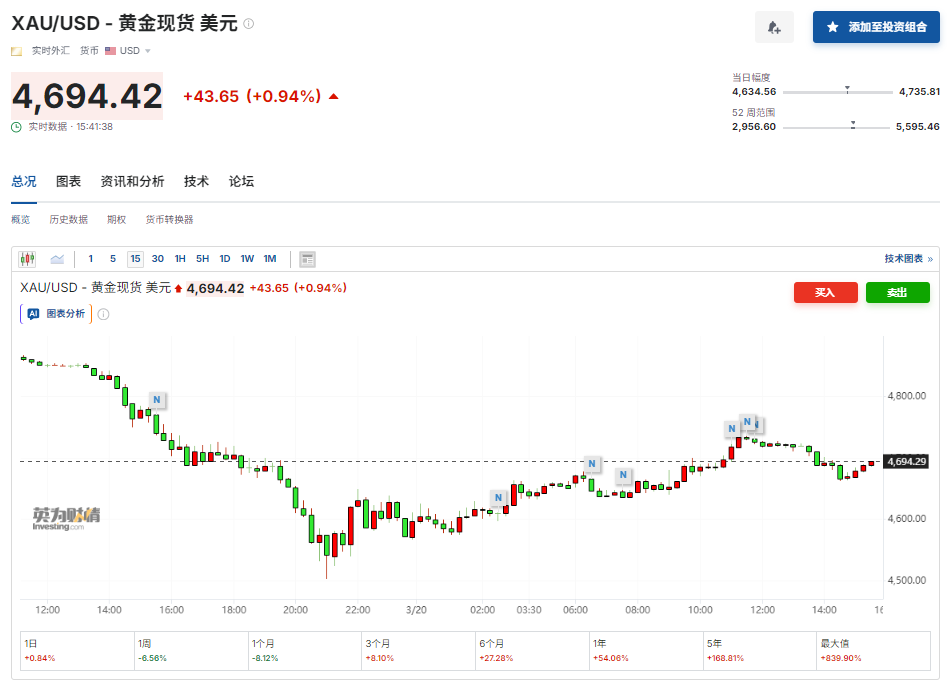This screenshot has width=947, height=689.
Task: Open the AI 图表分析 chart analysis
Action: [x=56, y=313]
